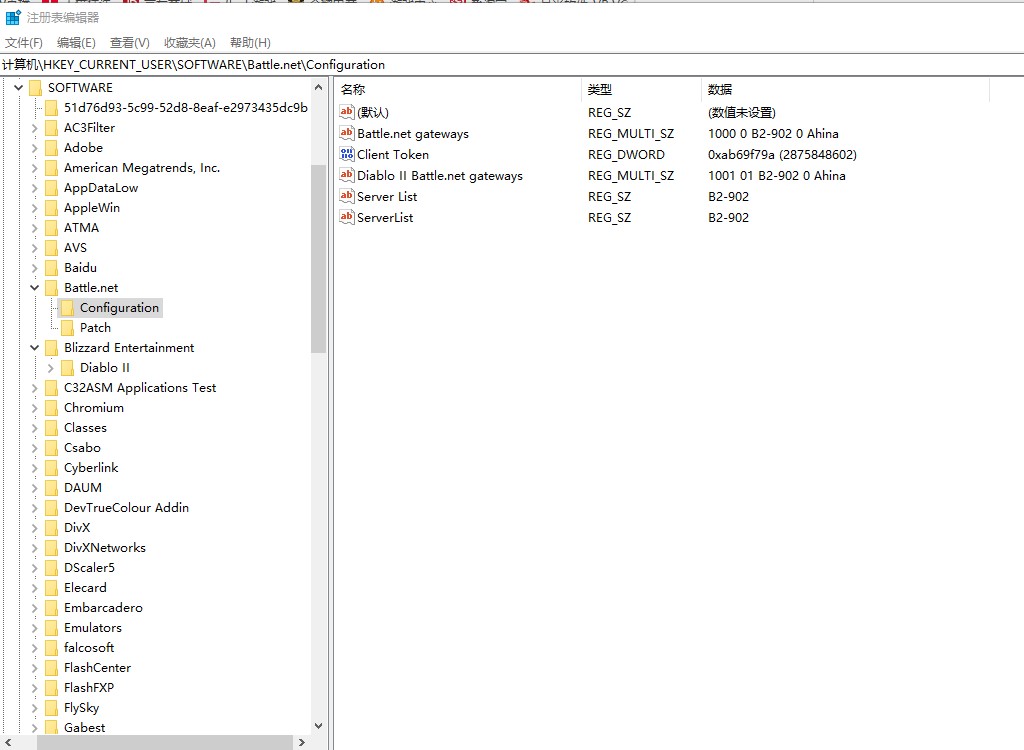Image resolution: width=1024 pixels, height=750 pixels.
Task: Click the tree scrollbar up arrow
Action: pos(318,88)
